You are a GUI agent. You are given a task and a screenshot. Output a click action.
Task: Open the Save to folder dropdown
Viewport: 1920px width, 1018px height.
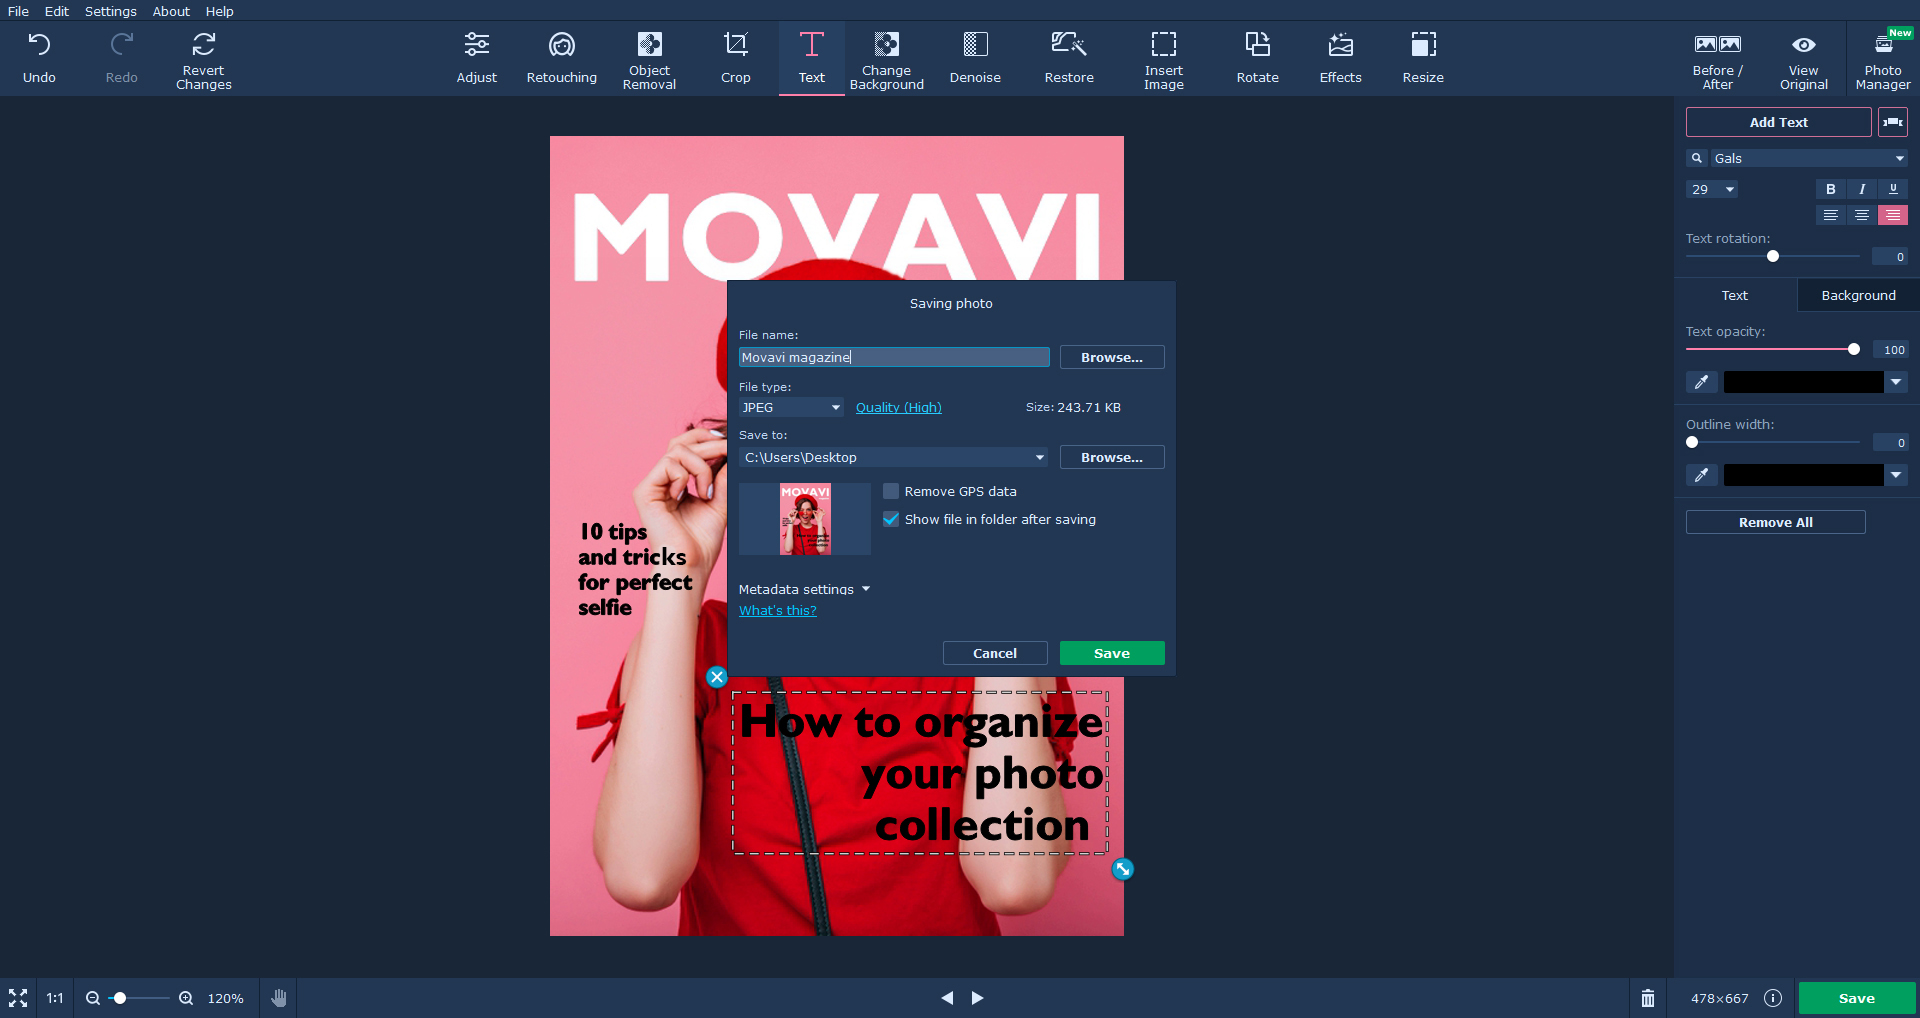pos(894,457)
